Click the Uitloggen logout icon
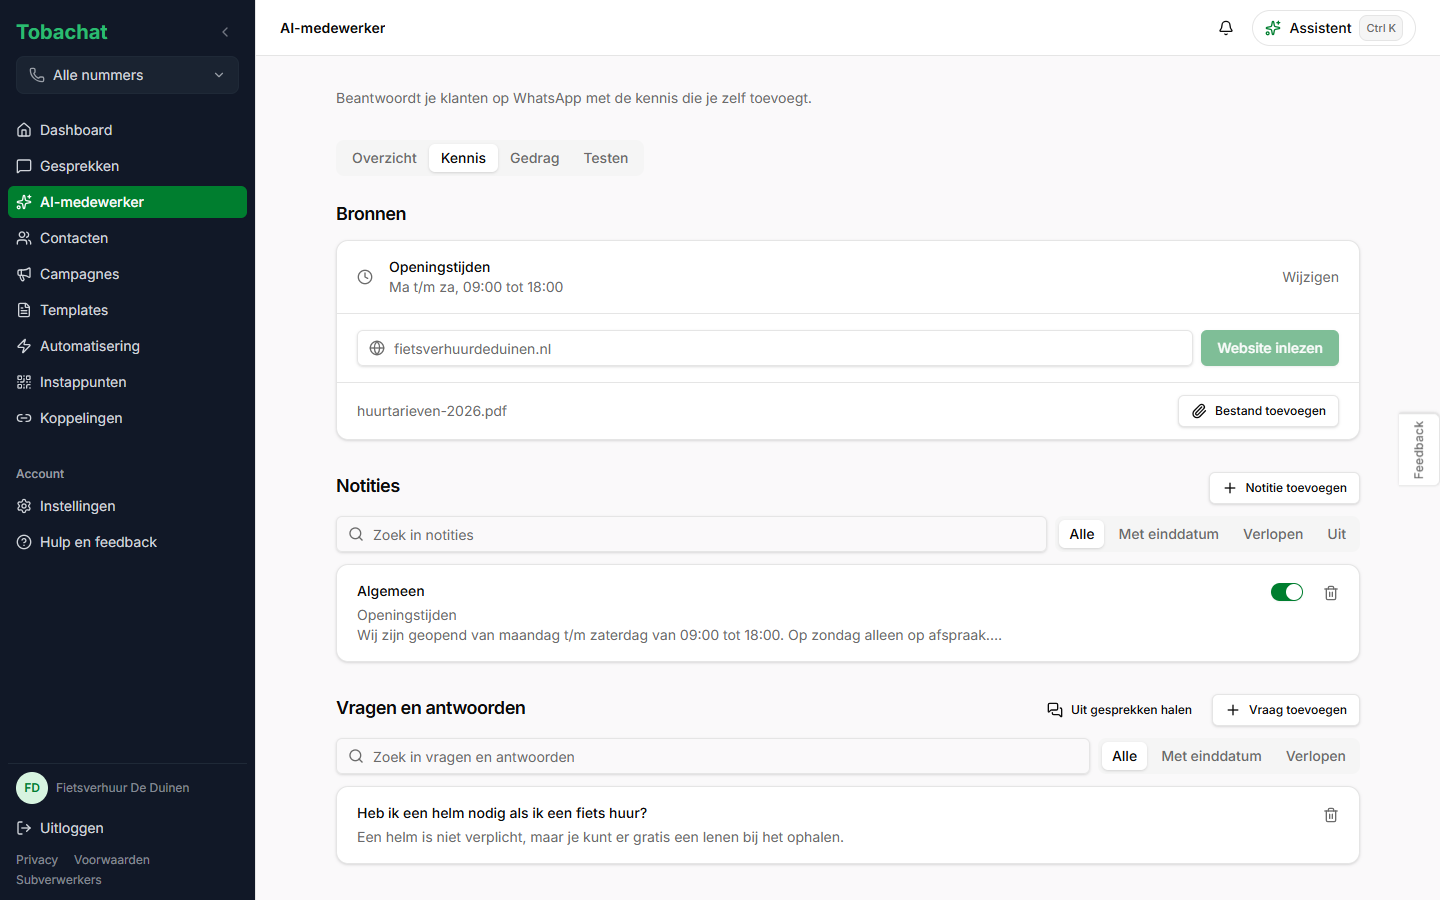The image size is (1440, 900). (24, 828)
